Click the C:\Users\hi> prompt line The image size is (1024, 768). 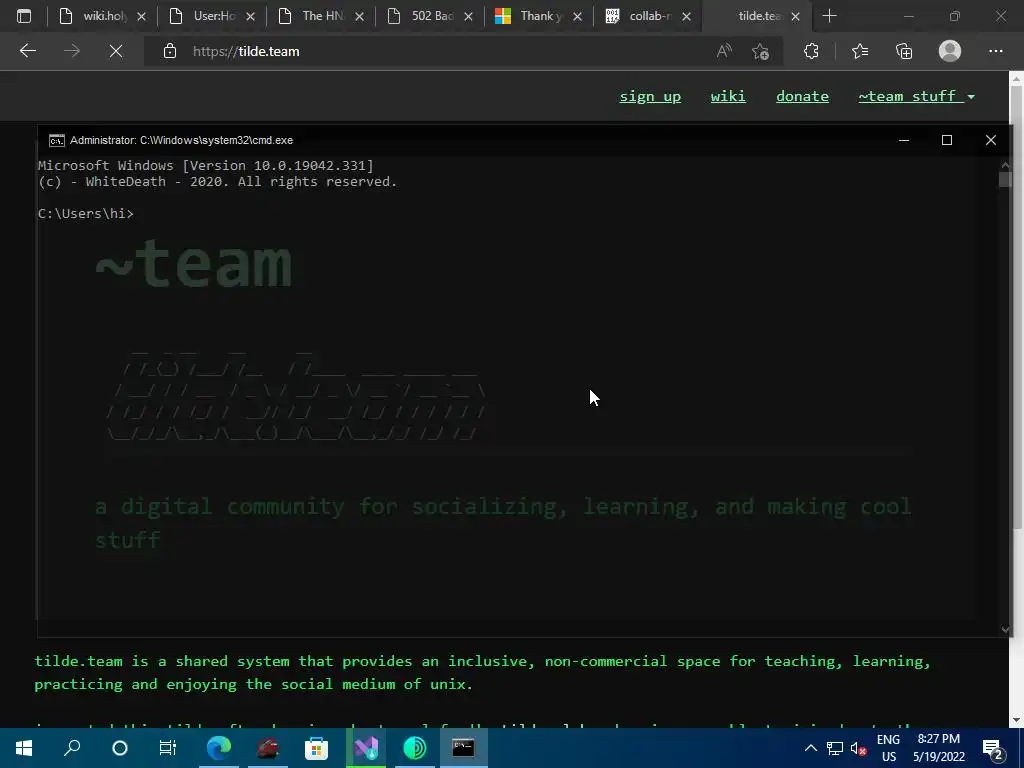(86, 214)
